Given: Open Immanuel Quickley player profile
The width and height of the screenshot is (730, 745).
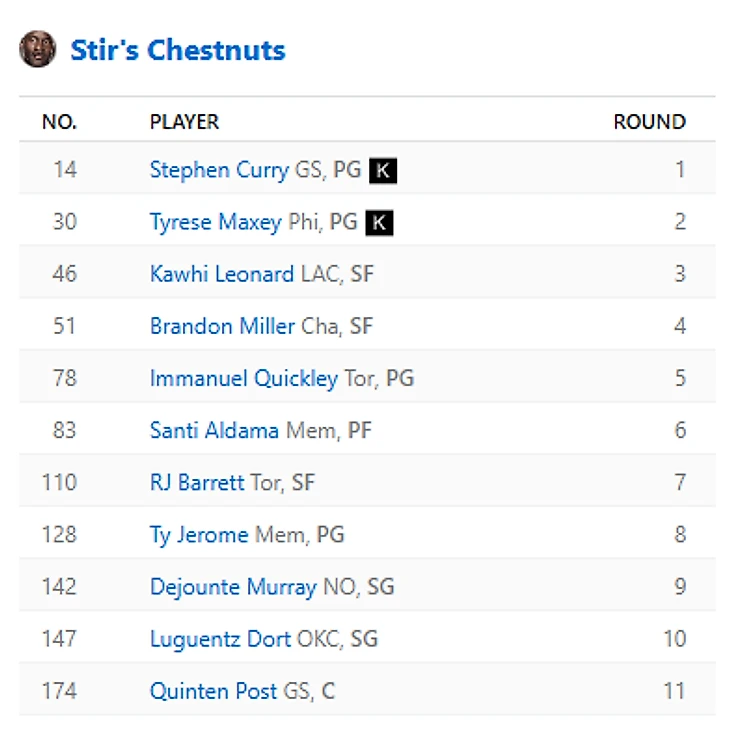Looking at the screenshot, I should point(243,378).
